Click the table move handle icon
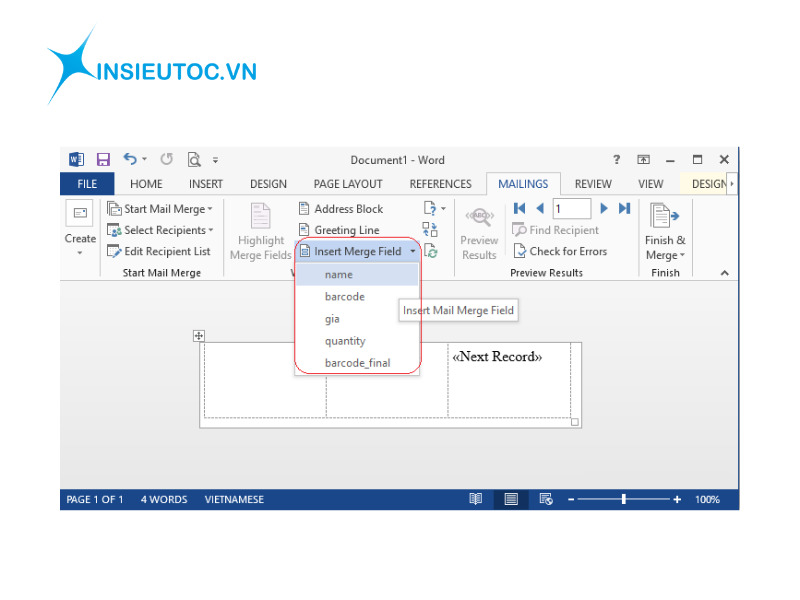The height and width of the screenshot is (600, 800). [198, 337]
